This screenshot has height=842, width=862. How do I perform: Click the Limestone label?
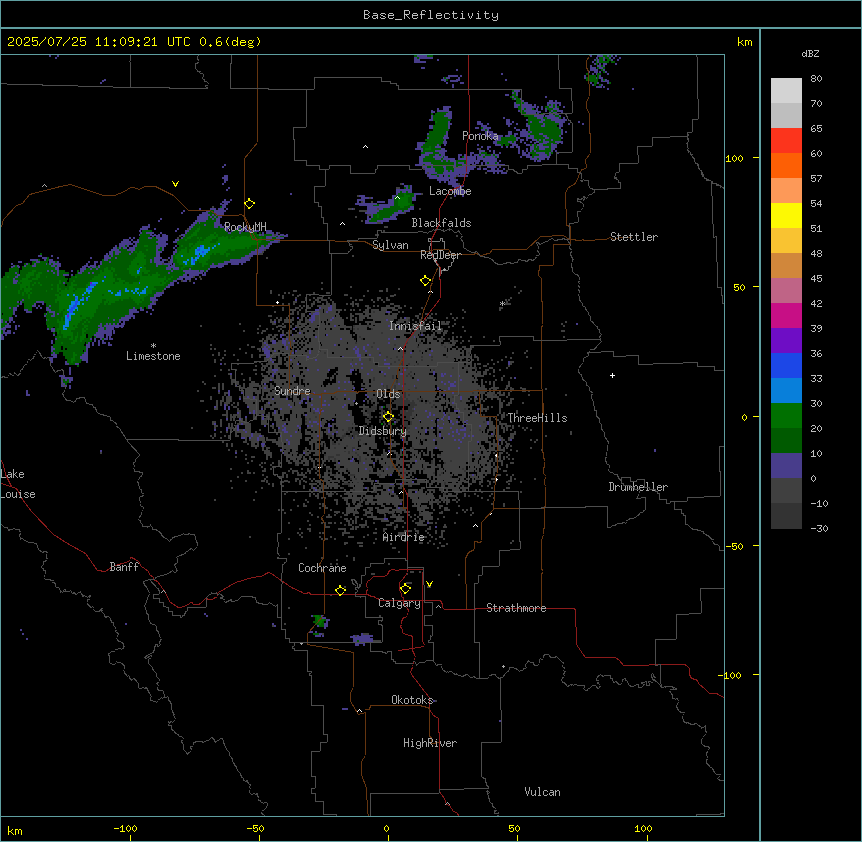tap(153, 356)
